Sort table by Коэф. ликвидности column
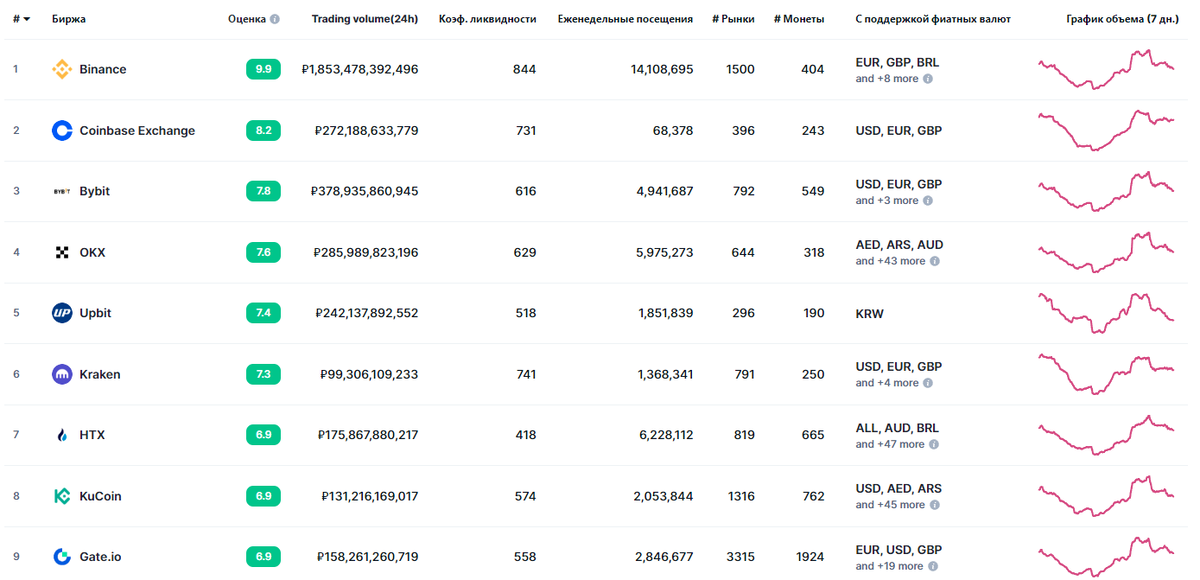The width and height of the screenshot is (1200, 580). click(487, 19)
